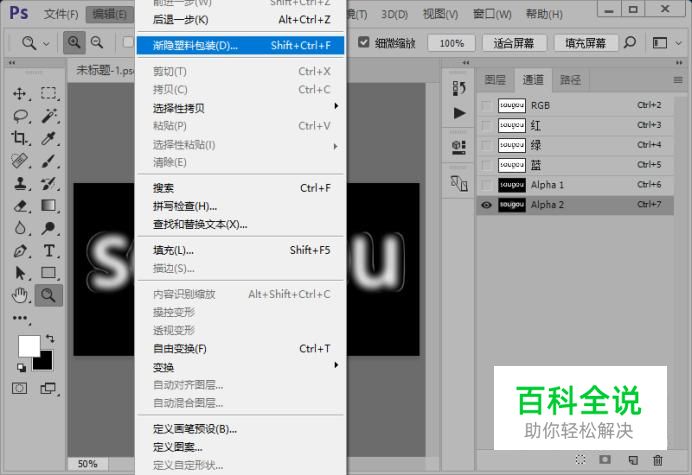Open the zoom tool preset dropdown
This screenshot has width=692, height=475.
(46, 43)
